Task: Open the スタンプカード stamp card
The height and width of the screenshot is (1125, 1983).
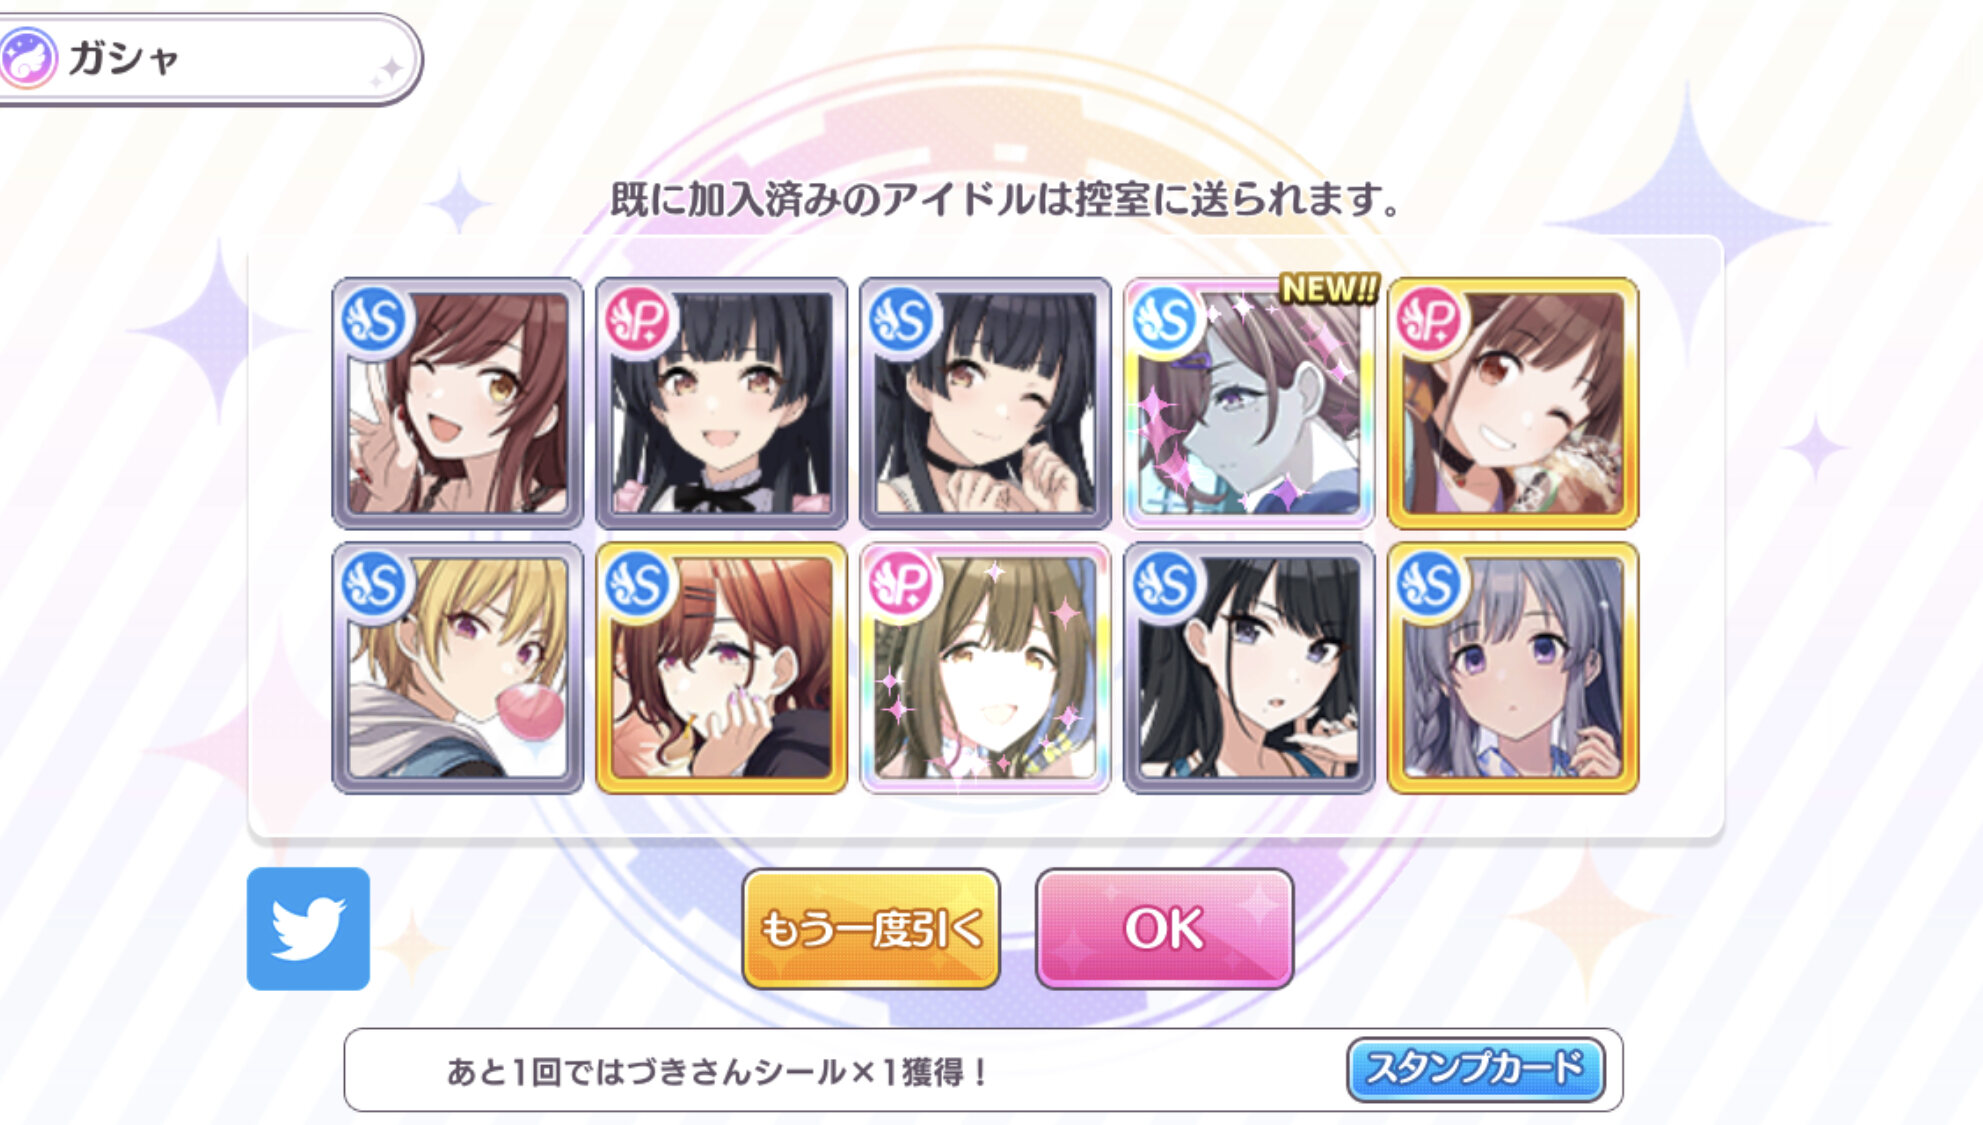Action: (x=1476, y=1069)
